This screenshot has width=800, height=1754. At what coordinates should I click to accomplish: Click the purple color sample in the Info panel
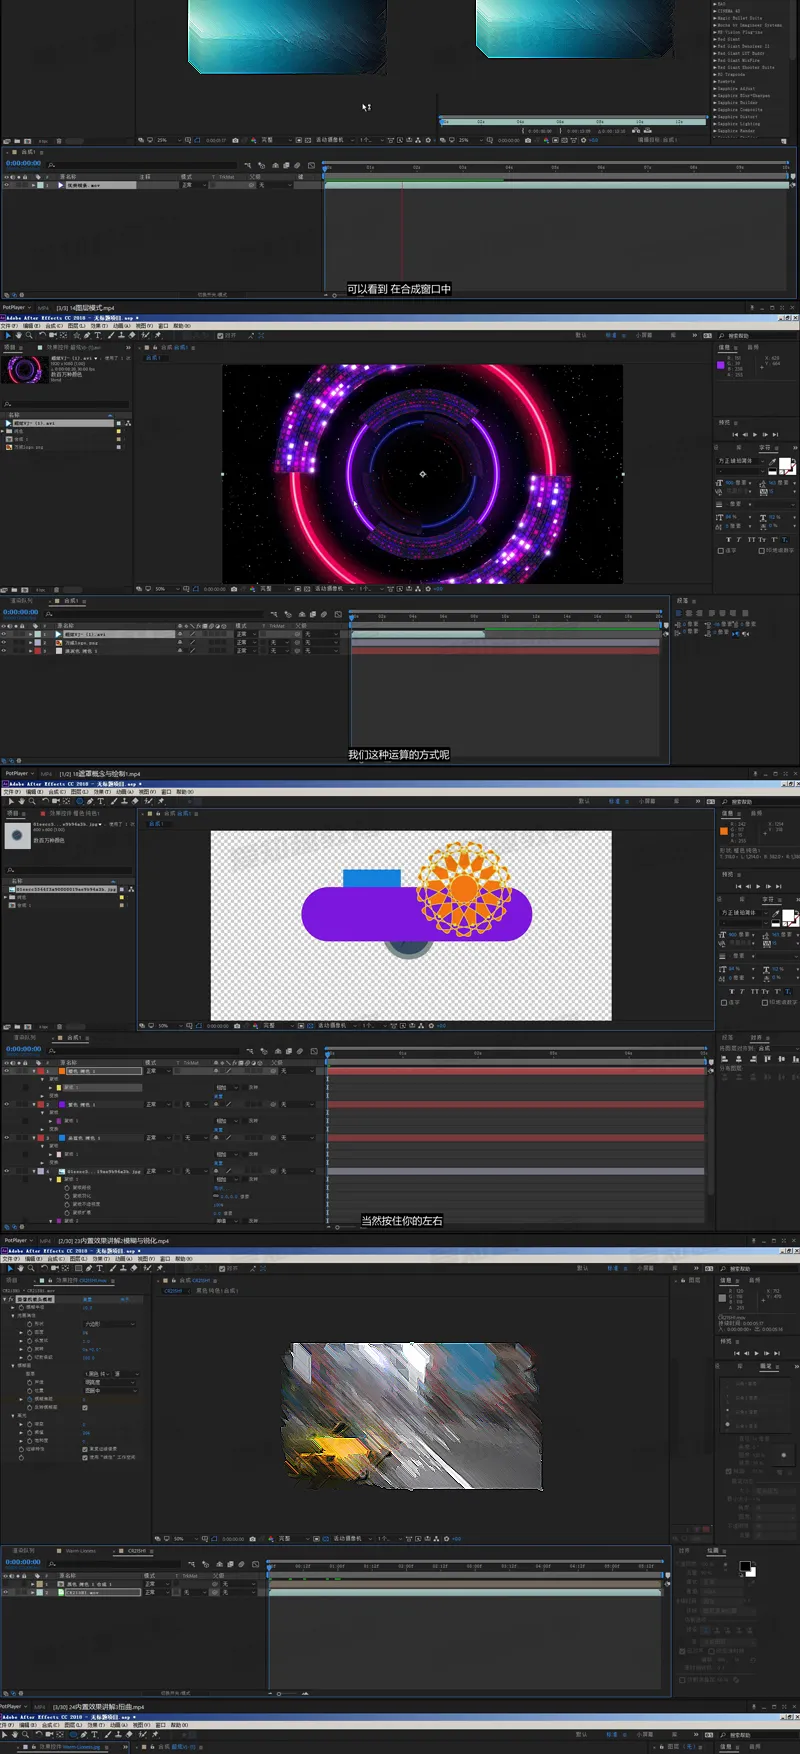[x=721, y=365]
